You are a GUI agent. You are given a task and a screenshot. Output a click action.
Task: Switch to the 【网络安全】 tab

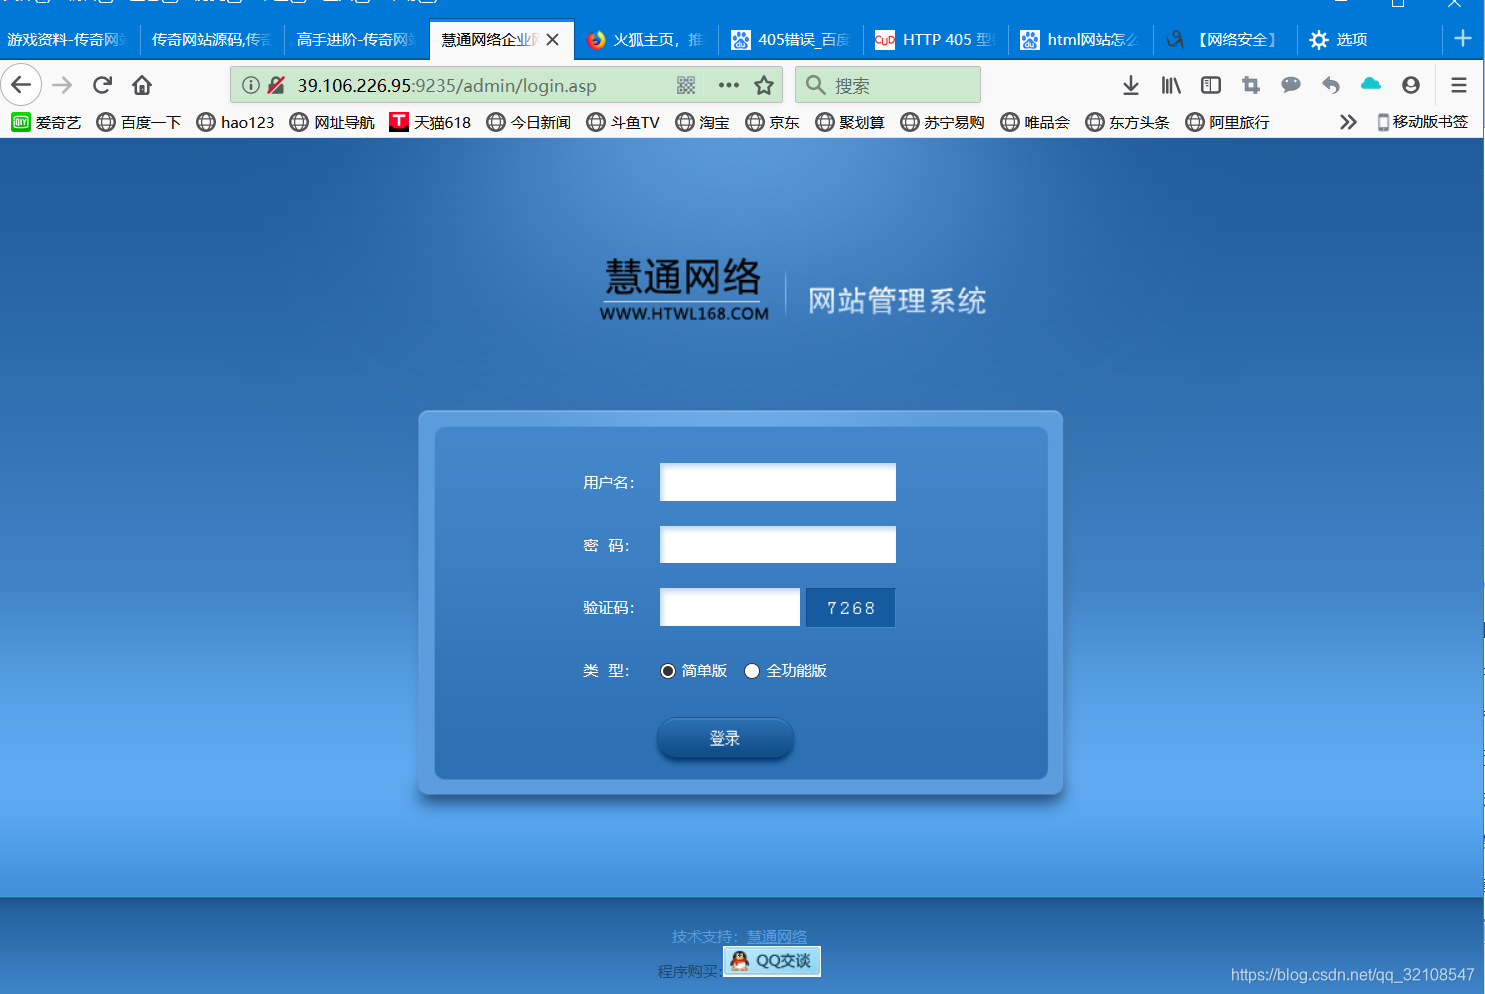click(1225, 40)
